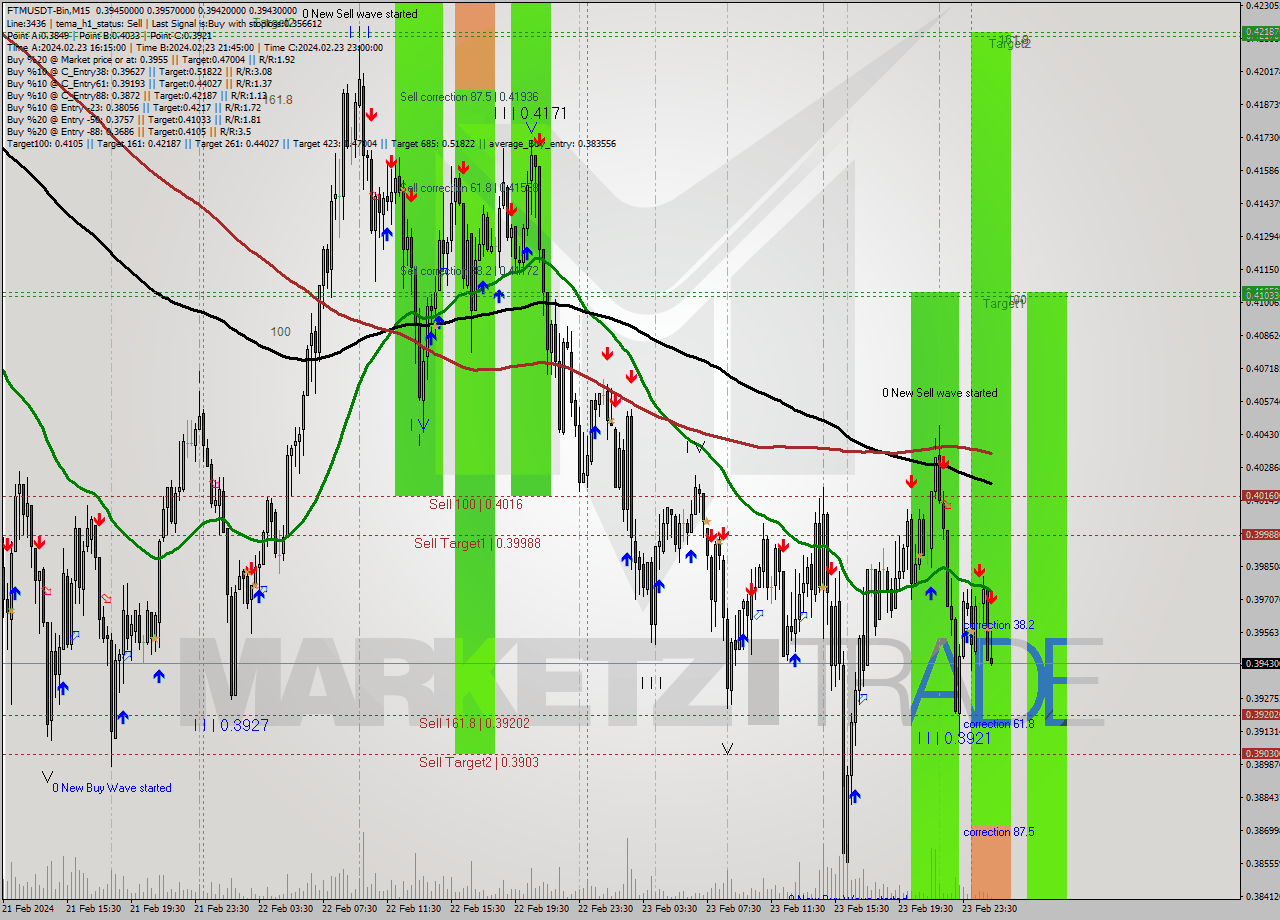1280x920 pixels.
Task: Click 'Sell correction 87.5 | 0.41936' label
Action: [469, 97]
